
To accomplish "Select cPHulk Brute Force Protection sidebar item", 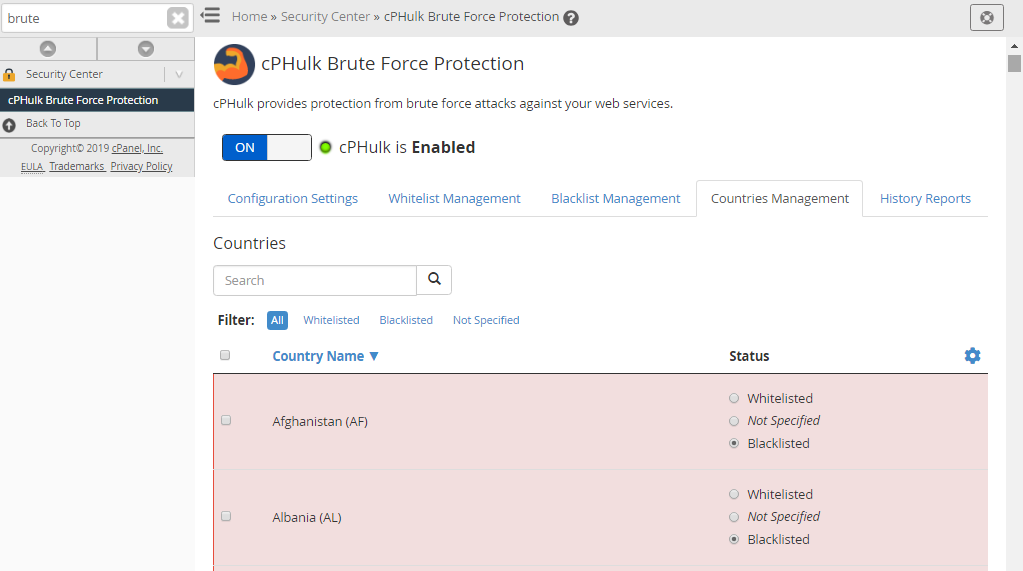I will [x=97, y=100].
